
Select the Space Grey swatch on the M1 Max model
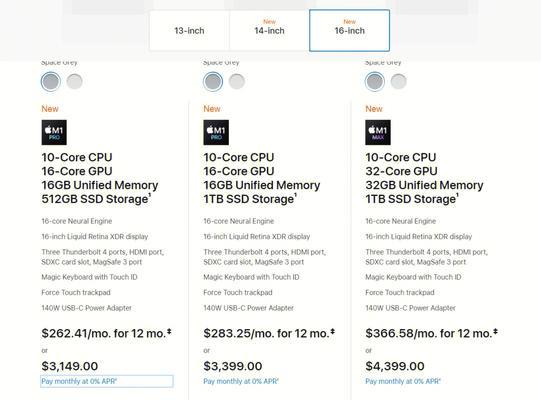(x=375, y=82)
